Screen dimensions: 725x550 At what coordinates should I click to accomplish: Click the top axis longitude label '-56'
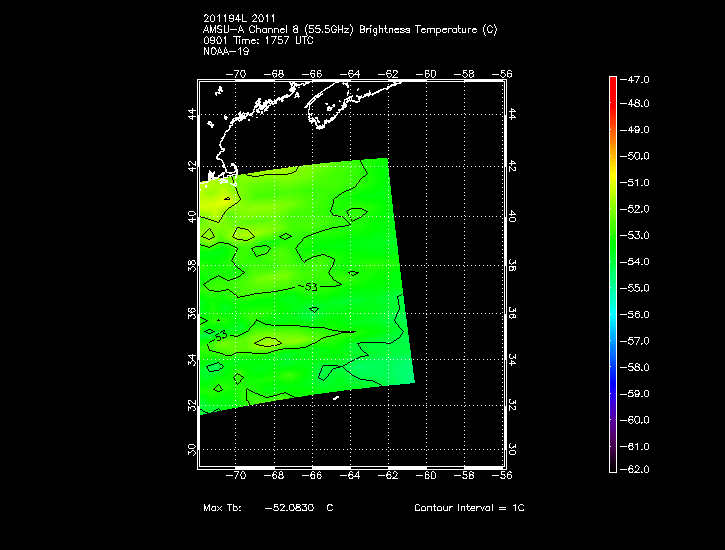coord(502,74)
